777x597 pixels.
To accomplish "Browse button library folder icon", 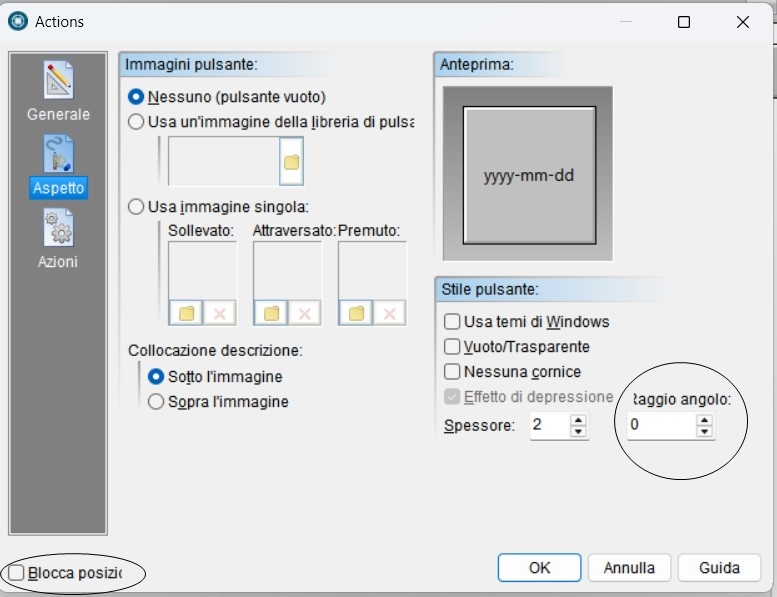I will click(291, 162).
